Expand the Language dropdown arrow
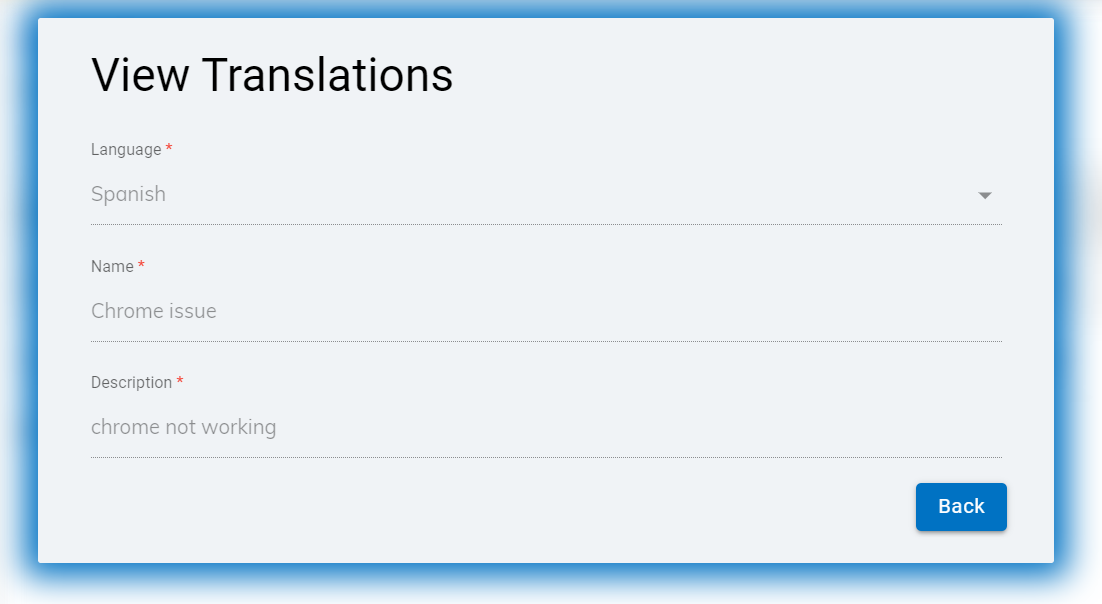1102x604 pixels. (984, 195)
